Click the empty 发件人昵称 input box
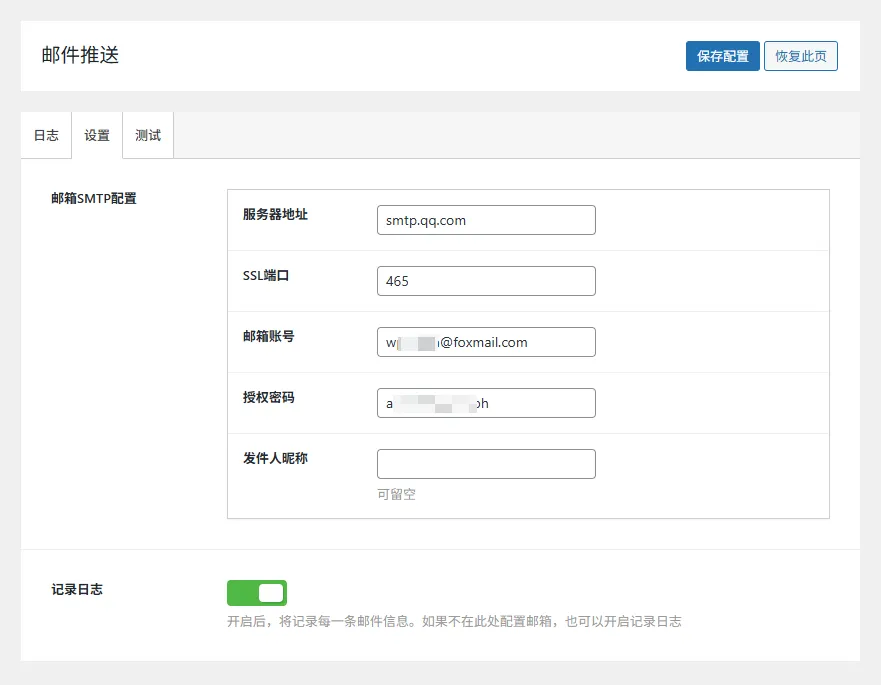The height and width of the screenshot is (685, 881). 486,464
